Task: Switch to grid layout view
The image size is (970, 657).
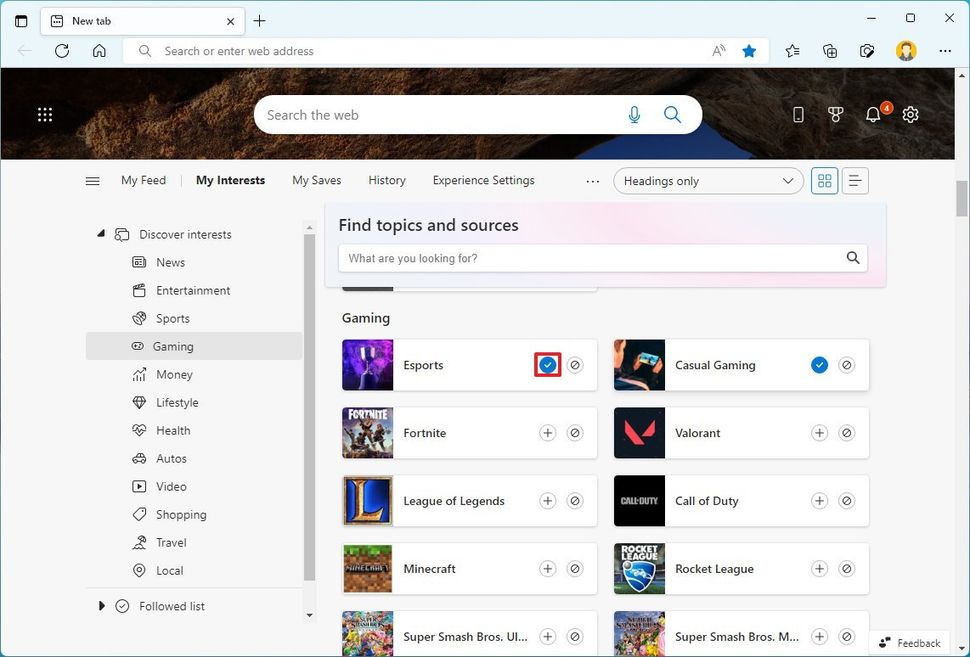Action: coord(823,180)
